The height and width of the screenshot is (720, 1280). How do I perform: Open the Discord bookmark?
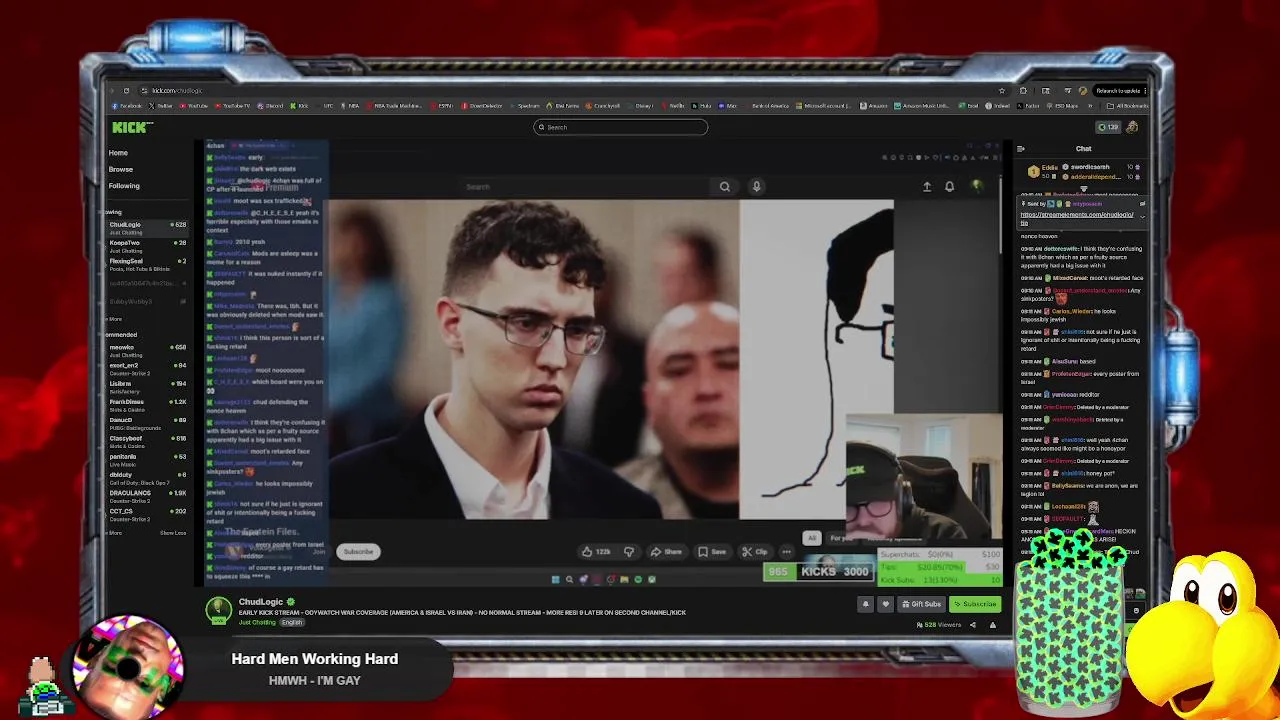[x=270, y=106]
